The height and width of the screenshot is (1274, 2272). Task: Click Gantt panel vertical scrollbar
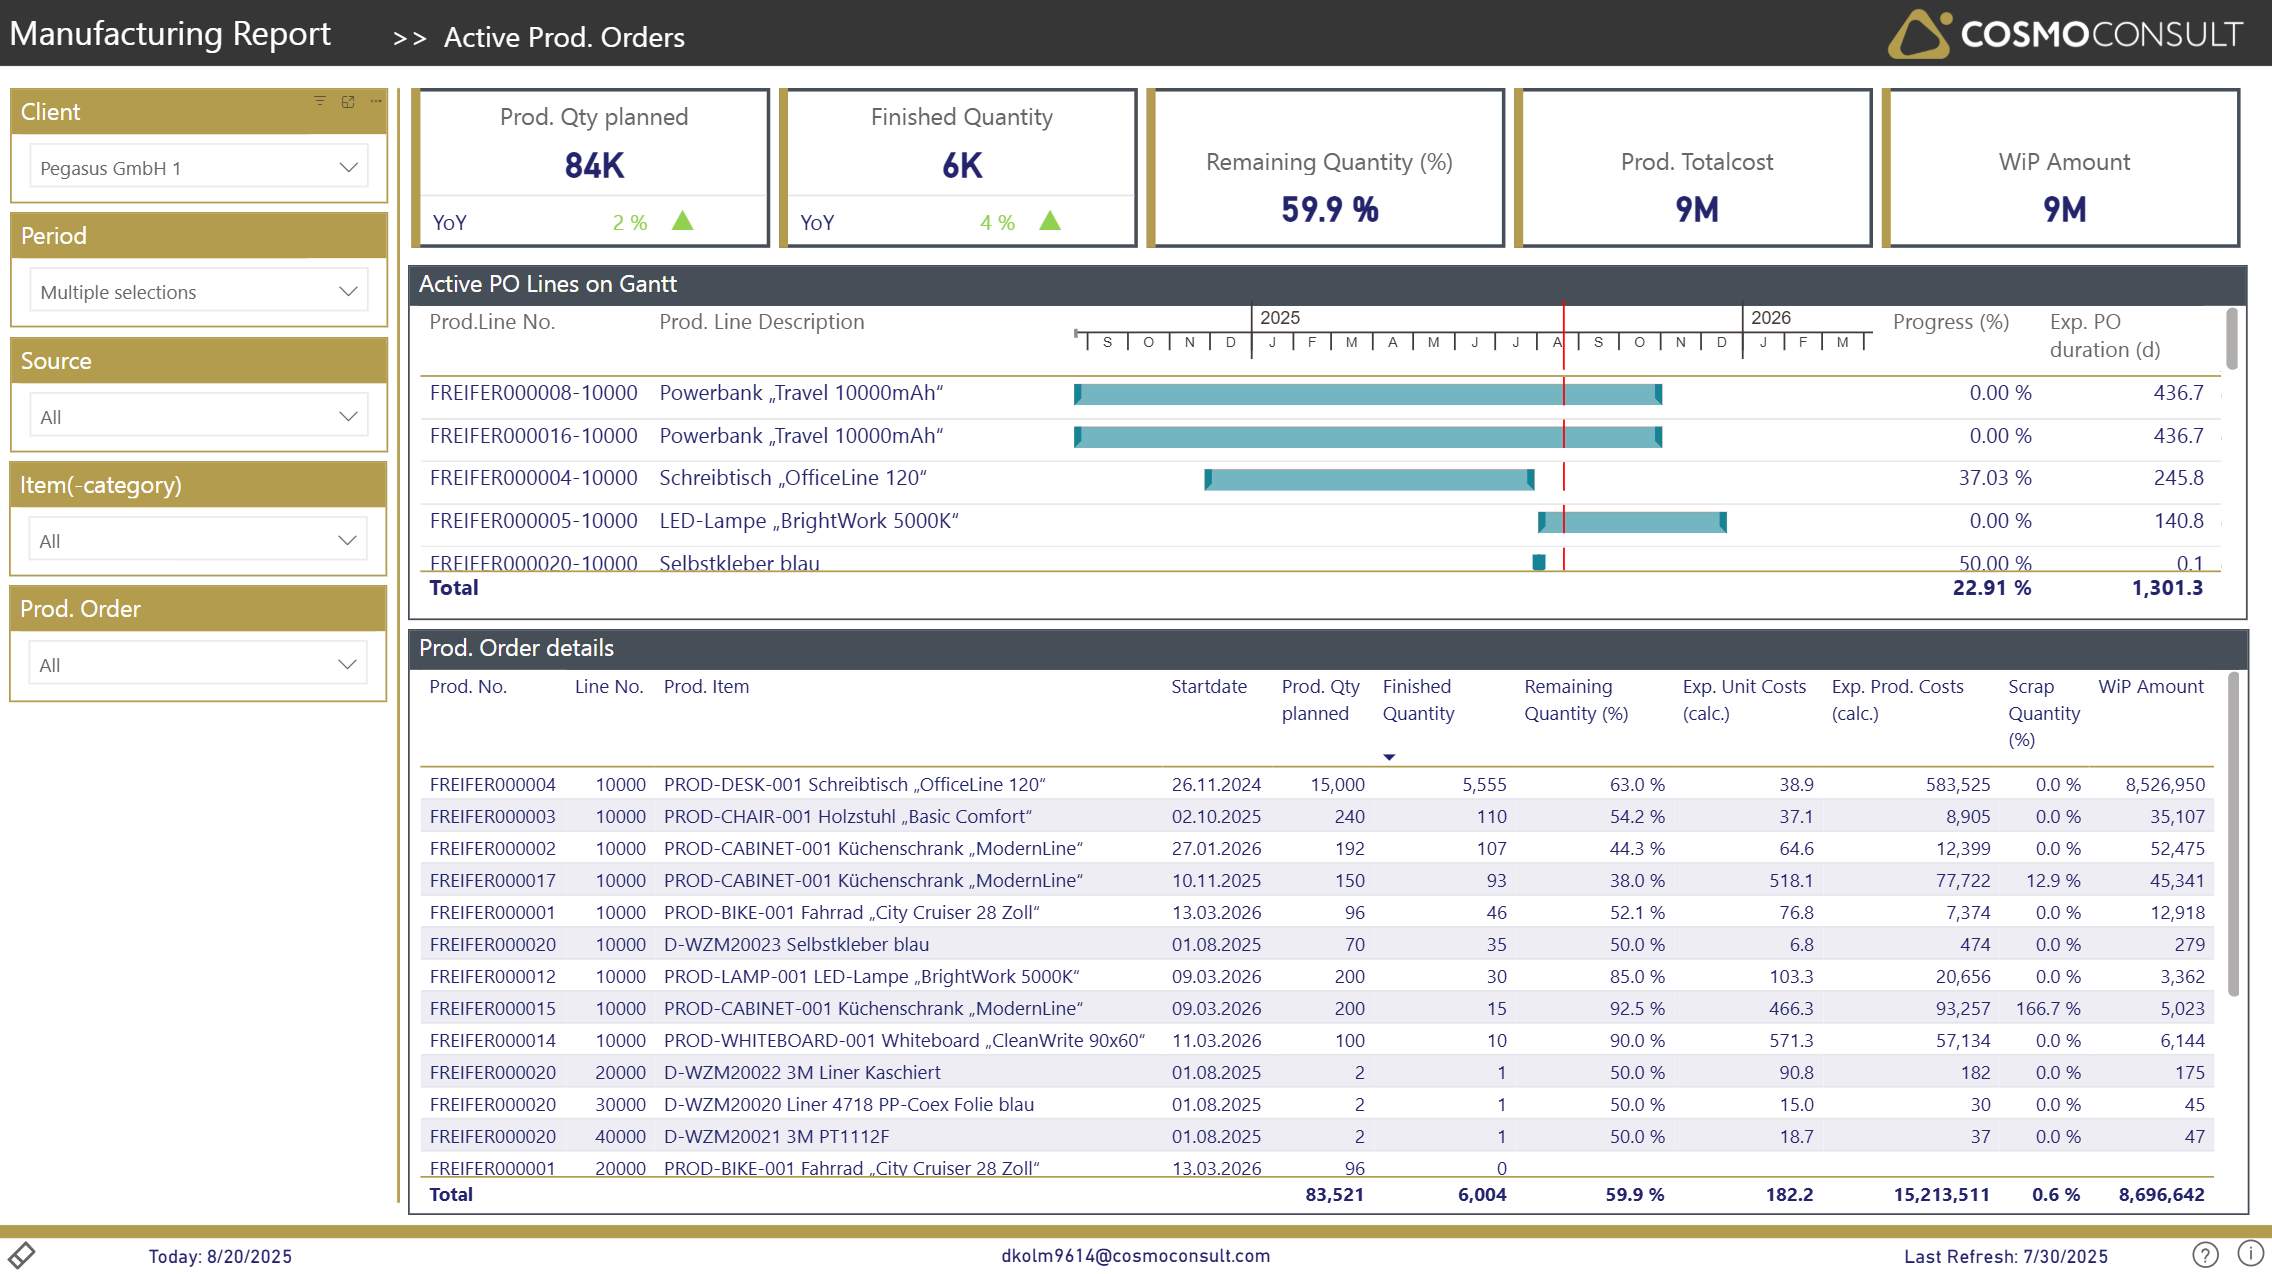(2232, 340)
